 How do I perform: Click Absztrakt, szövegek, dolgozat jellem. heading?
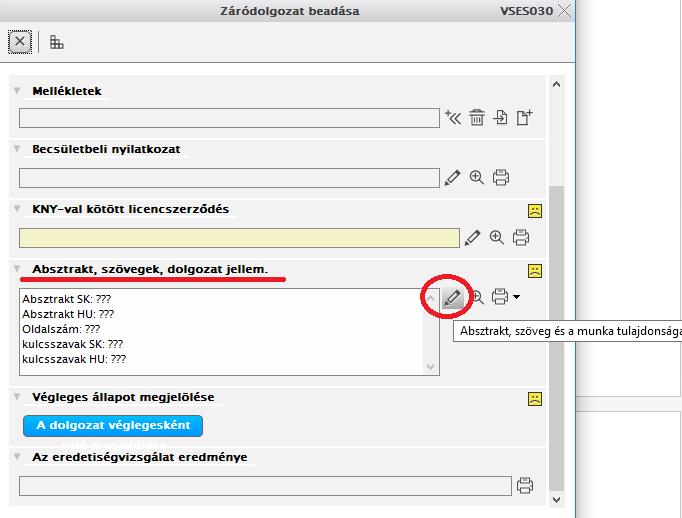click(150, 269)
